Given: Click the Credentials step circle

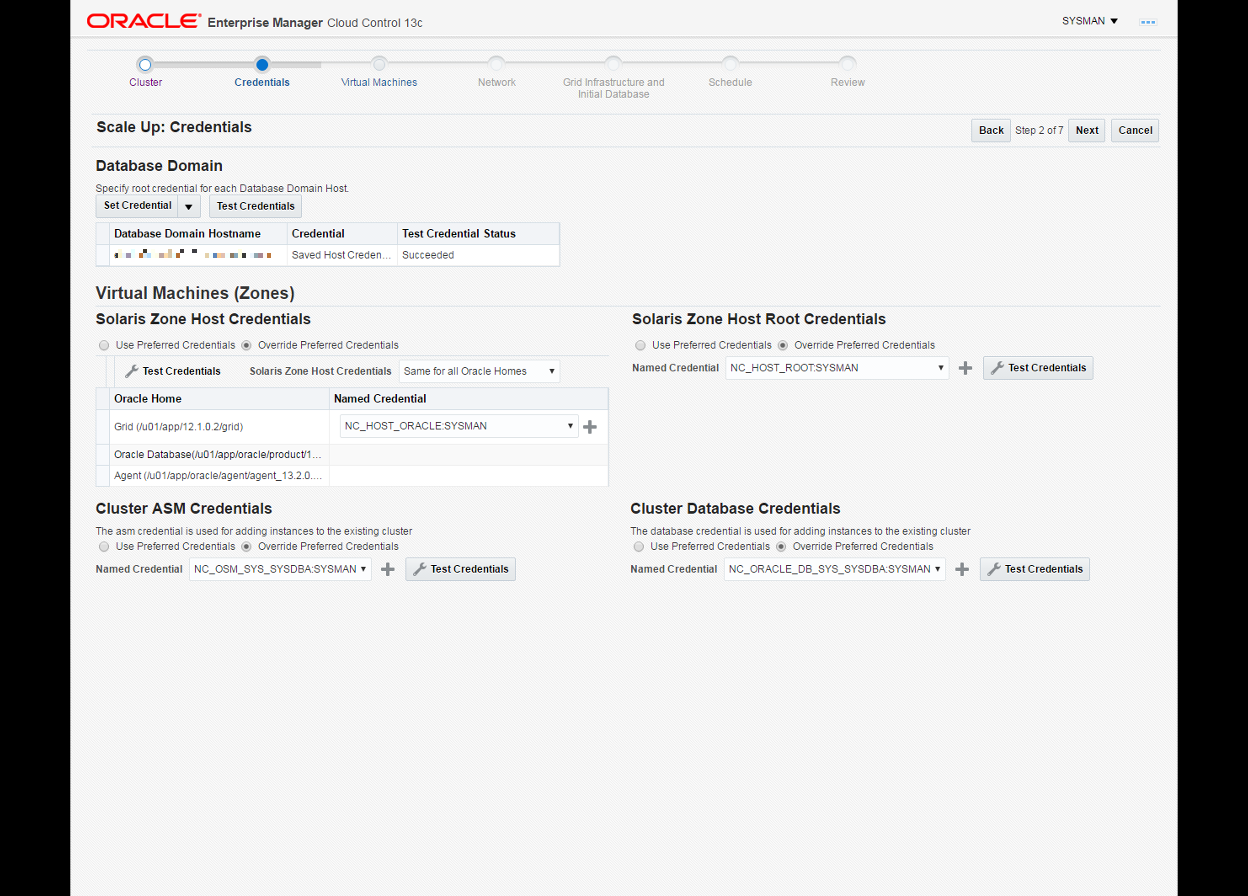Looking at the screenshot, I should 262,64.
